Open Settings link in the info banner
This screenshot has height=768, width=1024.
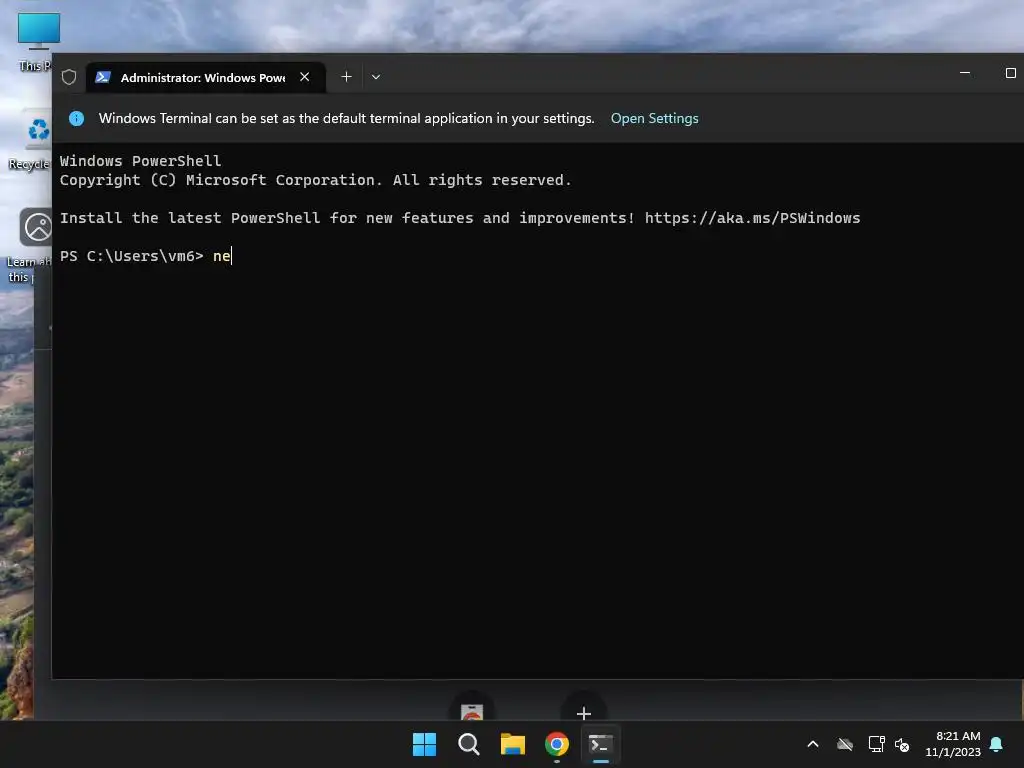(x=654, y=118)
